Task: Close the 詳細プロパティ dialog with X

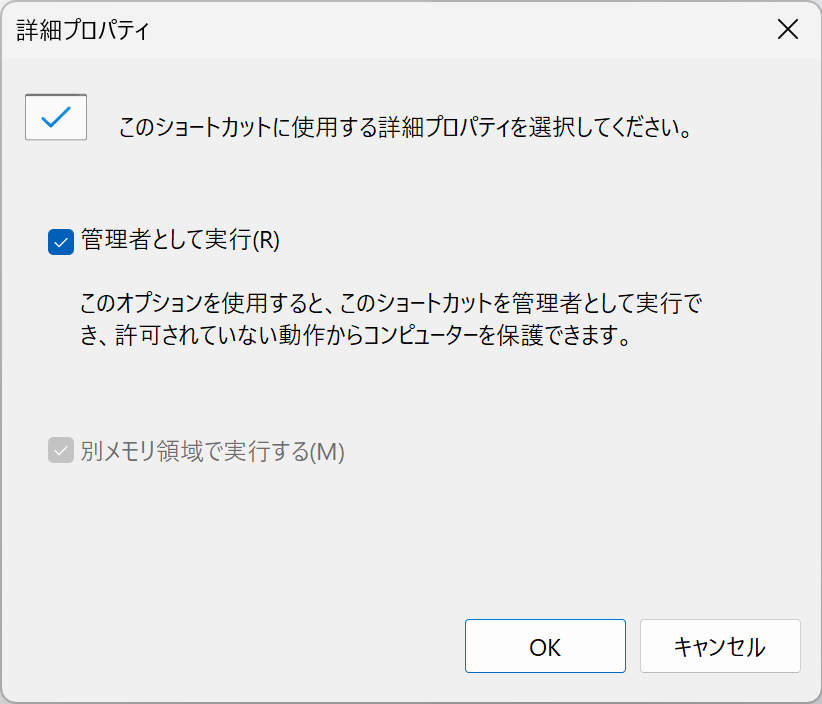Action: pos(787,29)
